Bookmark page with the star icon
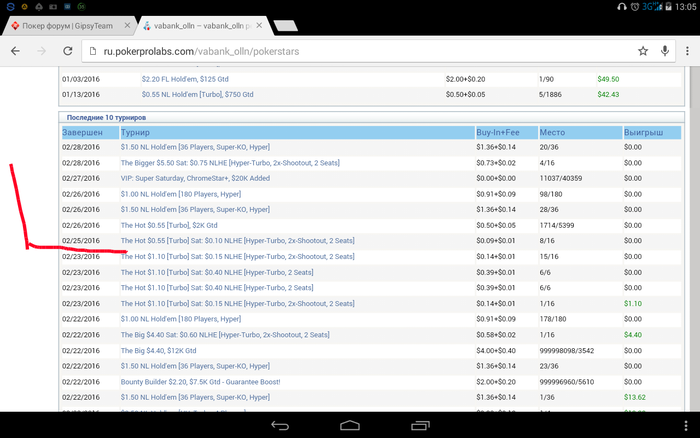 (643, 51)
